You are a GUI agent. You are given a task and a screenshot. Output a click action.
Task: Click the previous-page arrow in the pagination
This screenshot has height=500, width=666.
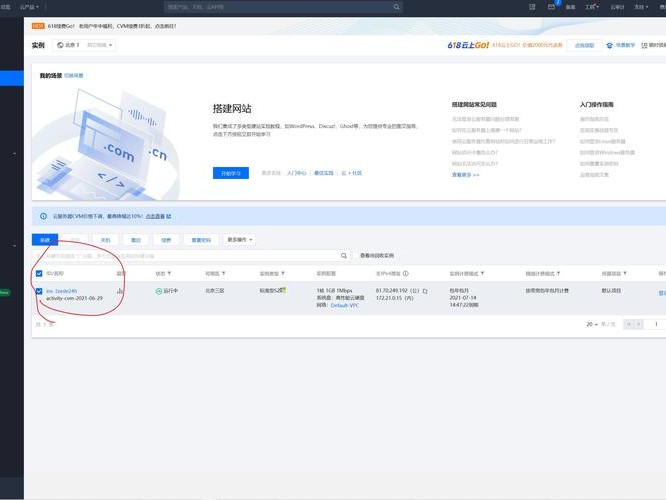(x=638, y=324)
